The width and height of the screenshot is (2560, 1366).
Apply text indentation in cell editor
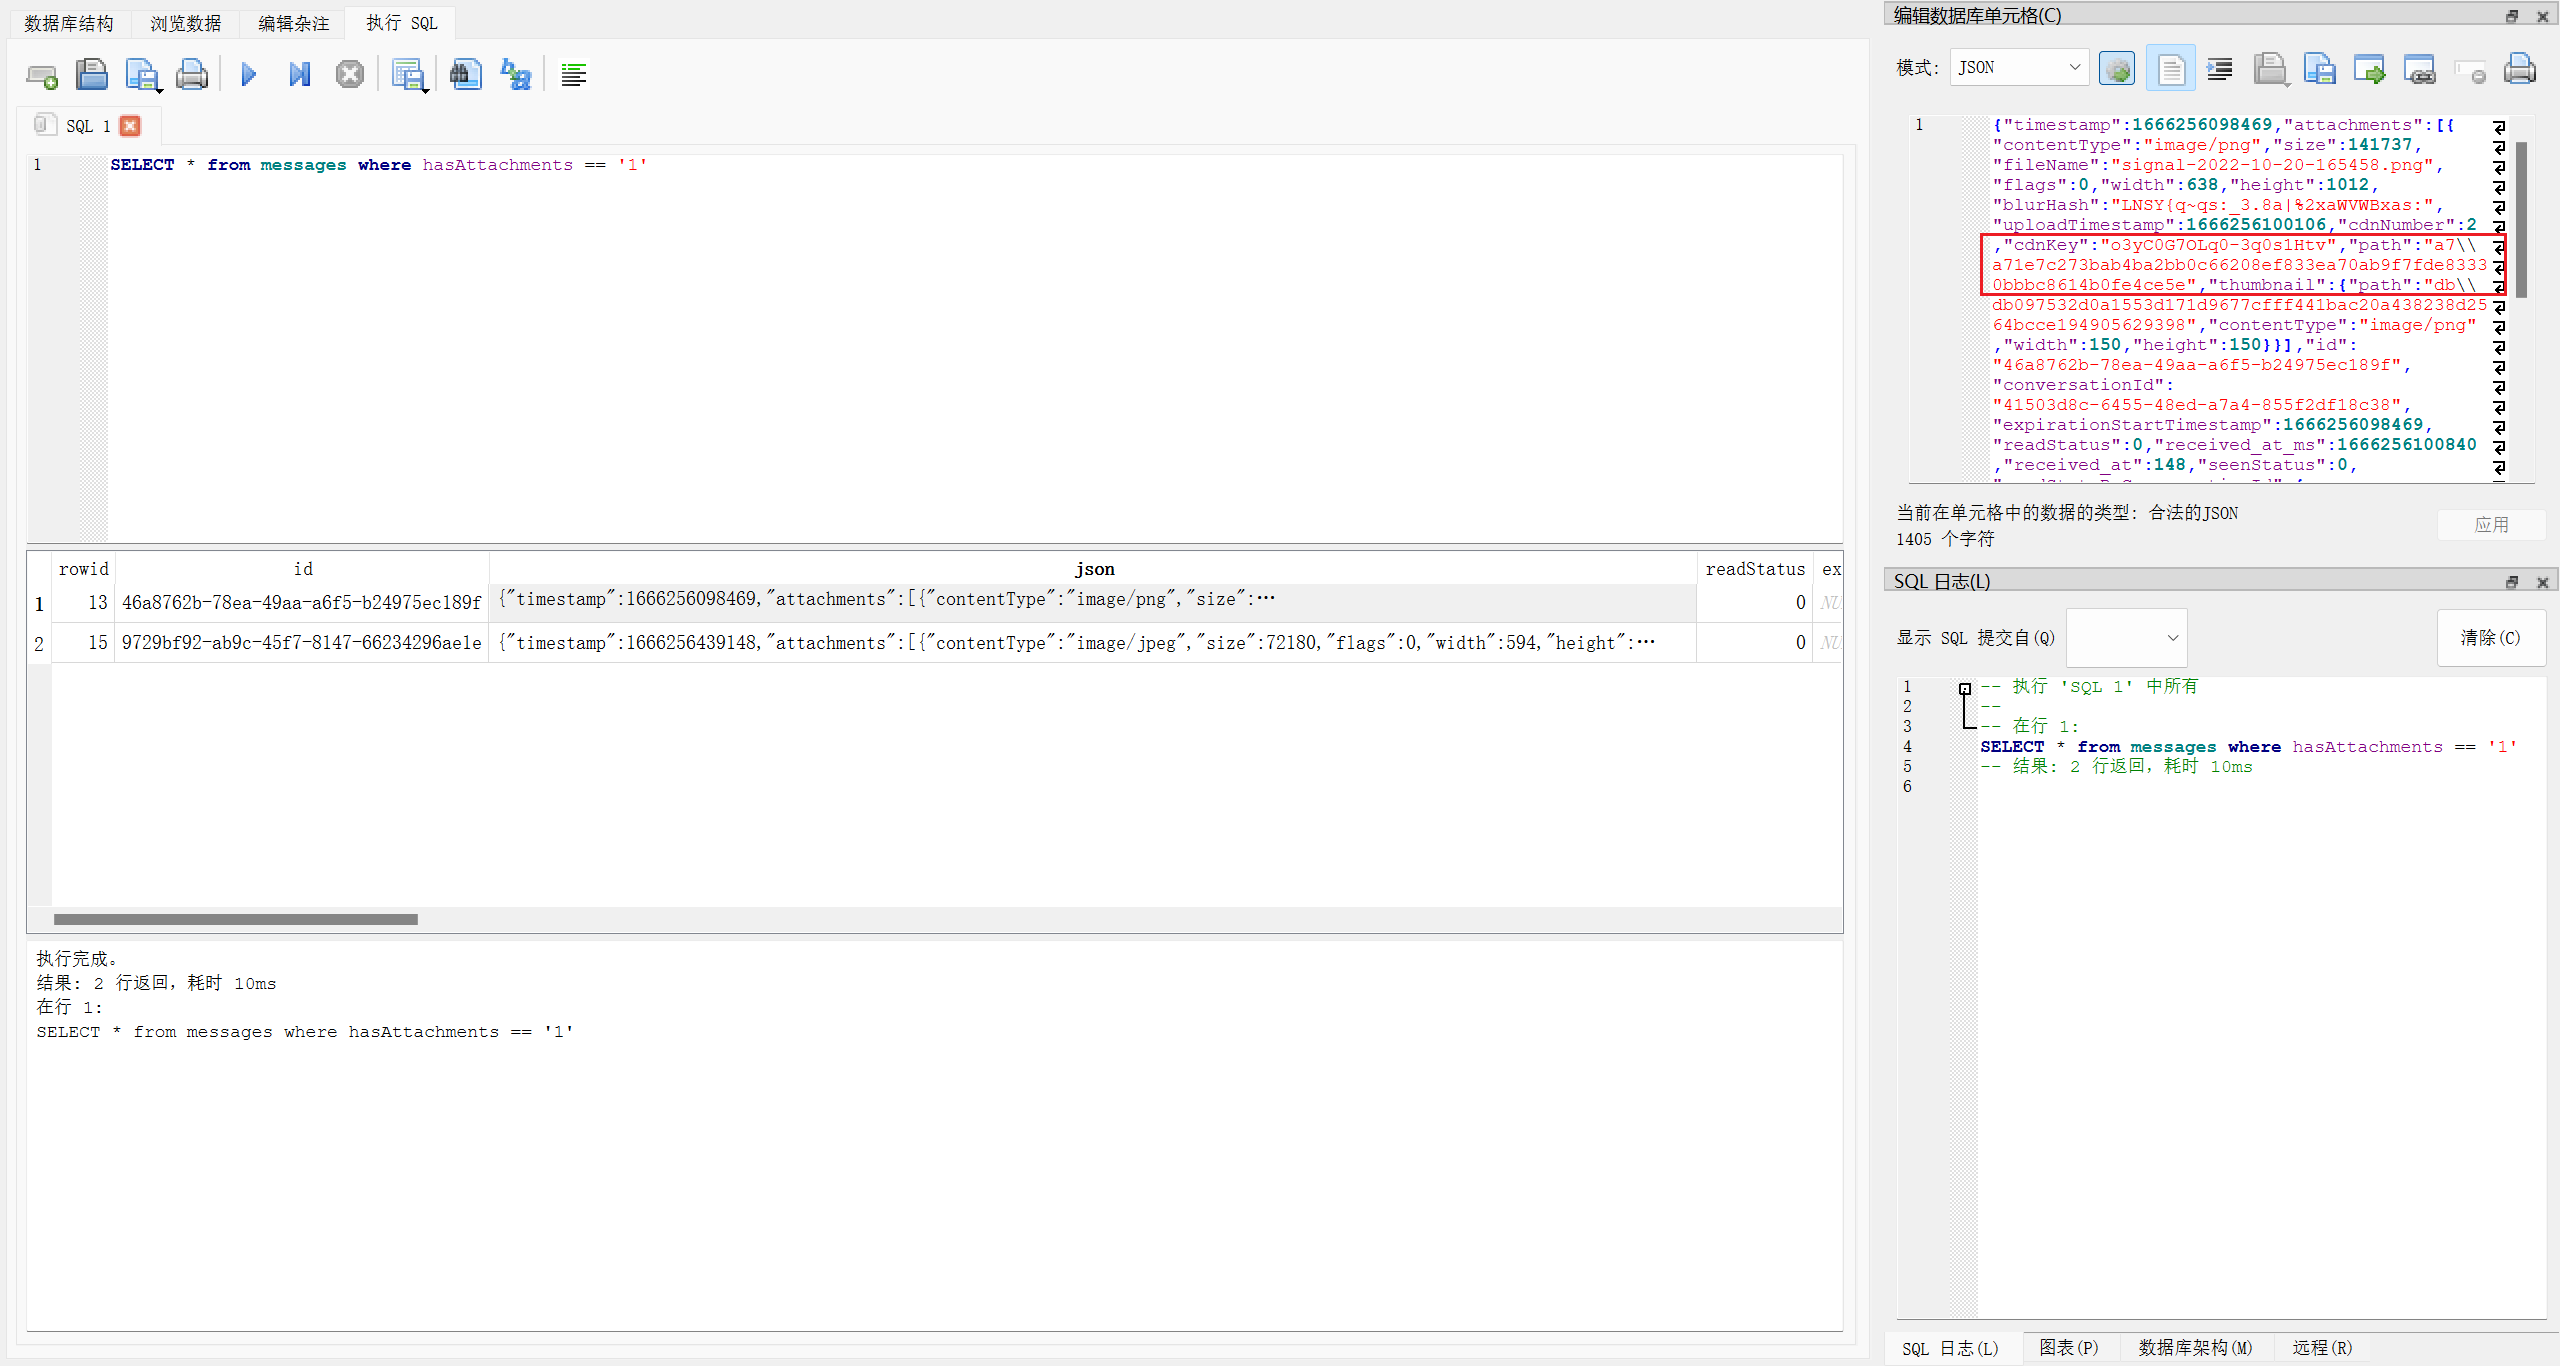(x=2220, y=69)
